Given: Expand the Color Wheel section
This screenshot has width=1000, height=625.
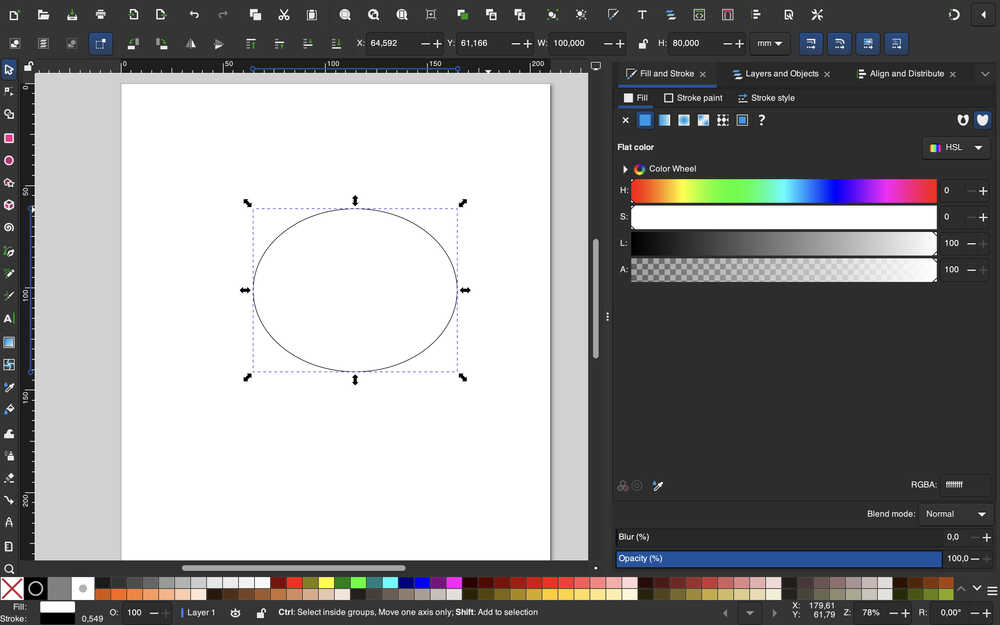Looking at the screenshot, I should (625, 169).
